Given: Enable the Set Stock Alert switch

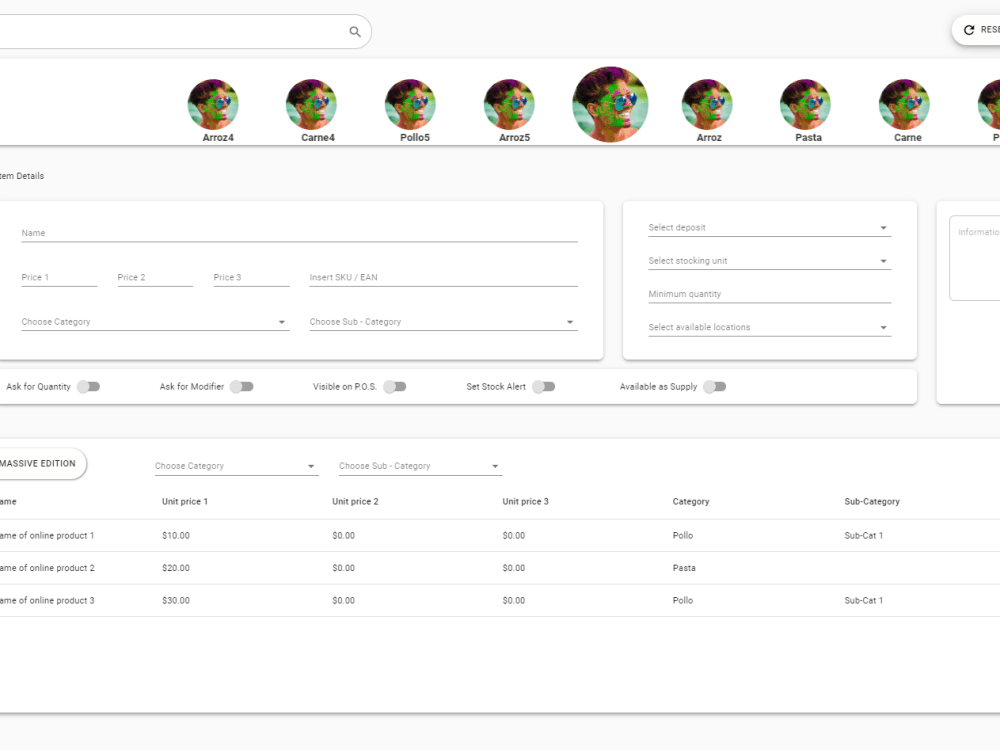Looking at the screenshot, I should coord(544,386).
